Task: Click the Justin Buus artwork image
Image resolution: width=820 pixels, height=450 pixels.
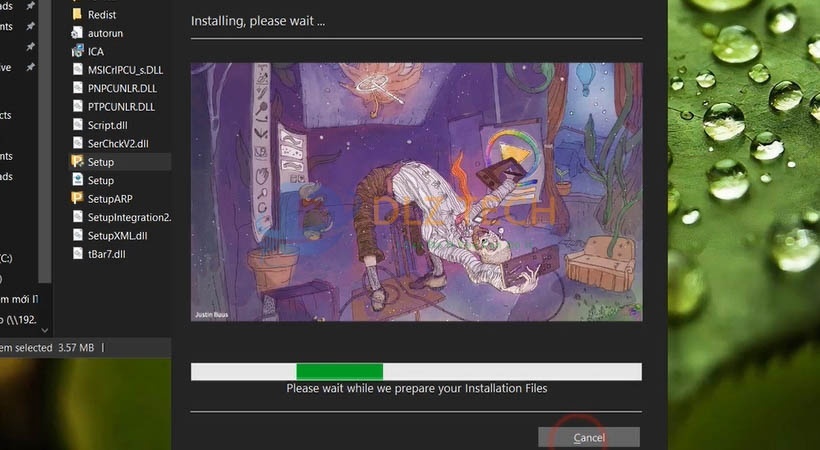Action: [x=416, y=192]
